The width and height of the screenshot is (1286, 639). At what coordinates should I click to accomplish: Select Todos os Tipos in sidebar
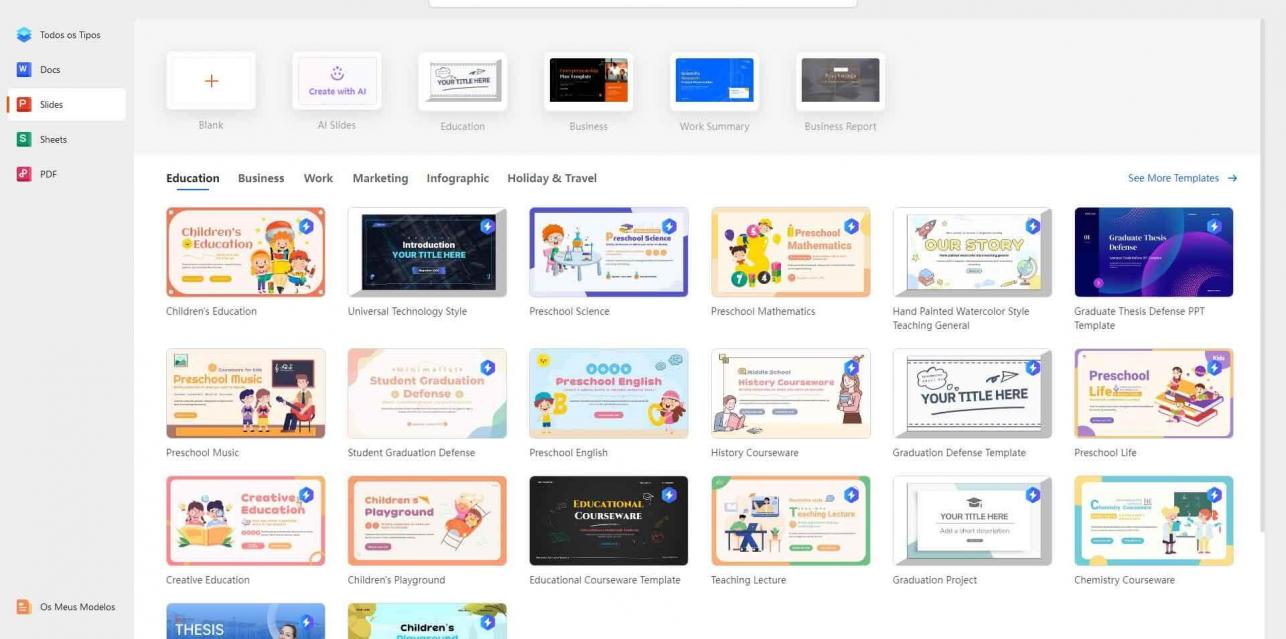coord(70,35)
